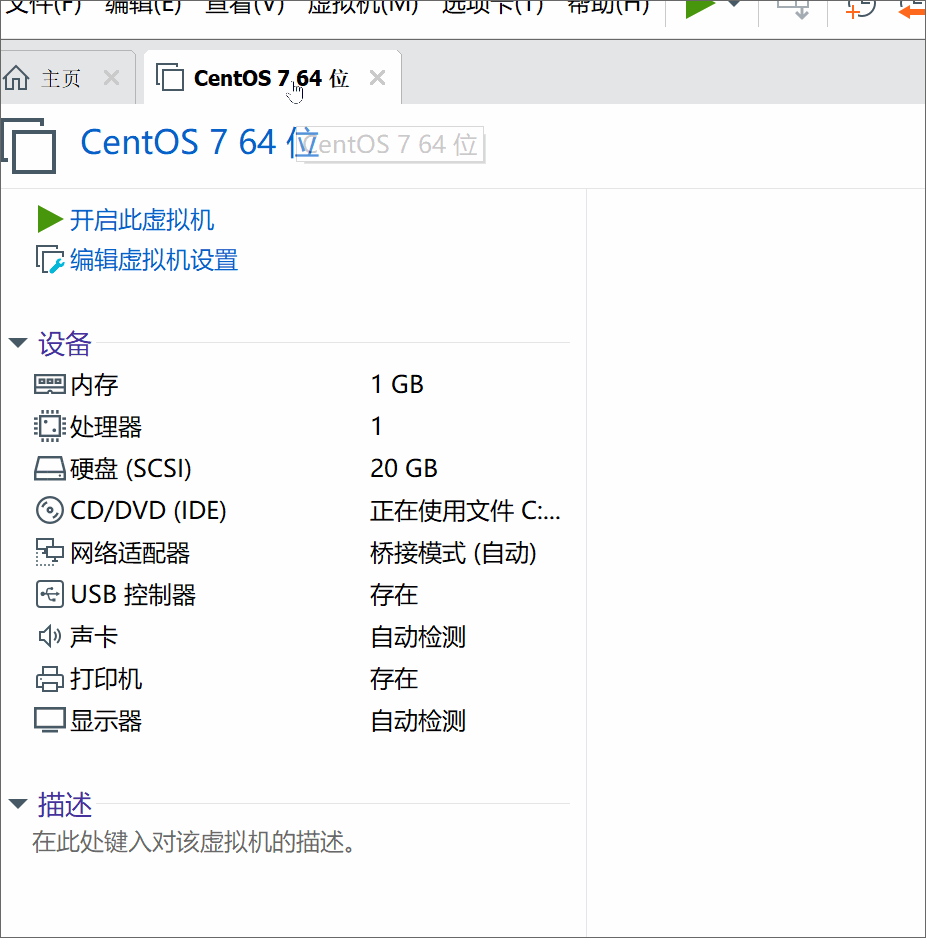Image resolution: width=926 pixels, height=938 pixels.
Task: Click the network adapter icon
Action: (49, 552)
